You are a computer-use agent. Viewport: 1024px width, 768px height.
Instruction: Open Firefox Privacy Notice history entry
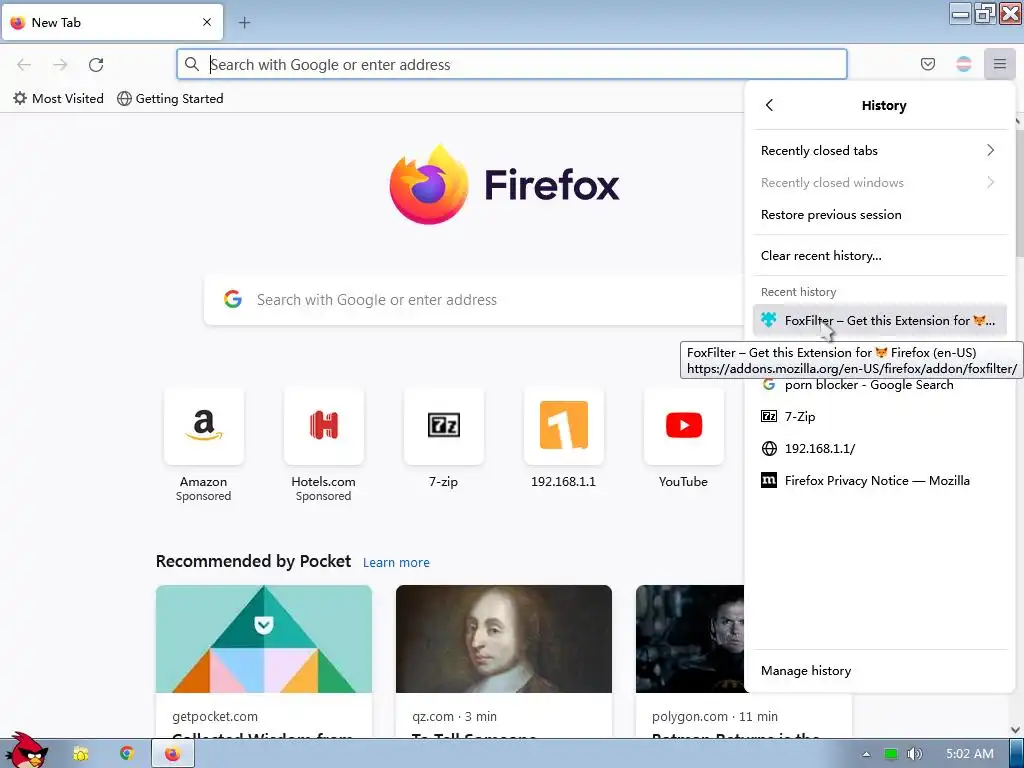click(x=880, y=481)
